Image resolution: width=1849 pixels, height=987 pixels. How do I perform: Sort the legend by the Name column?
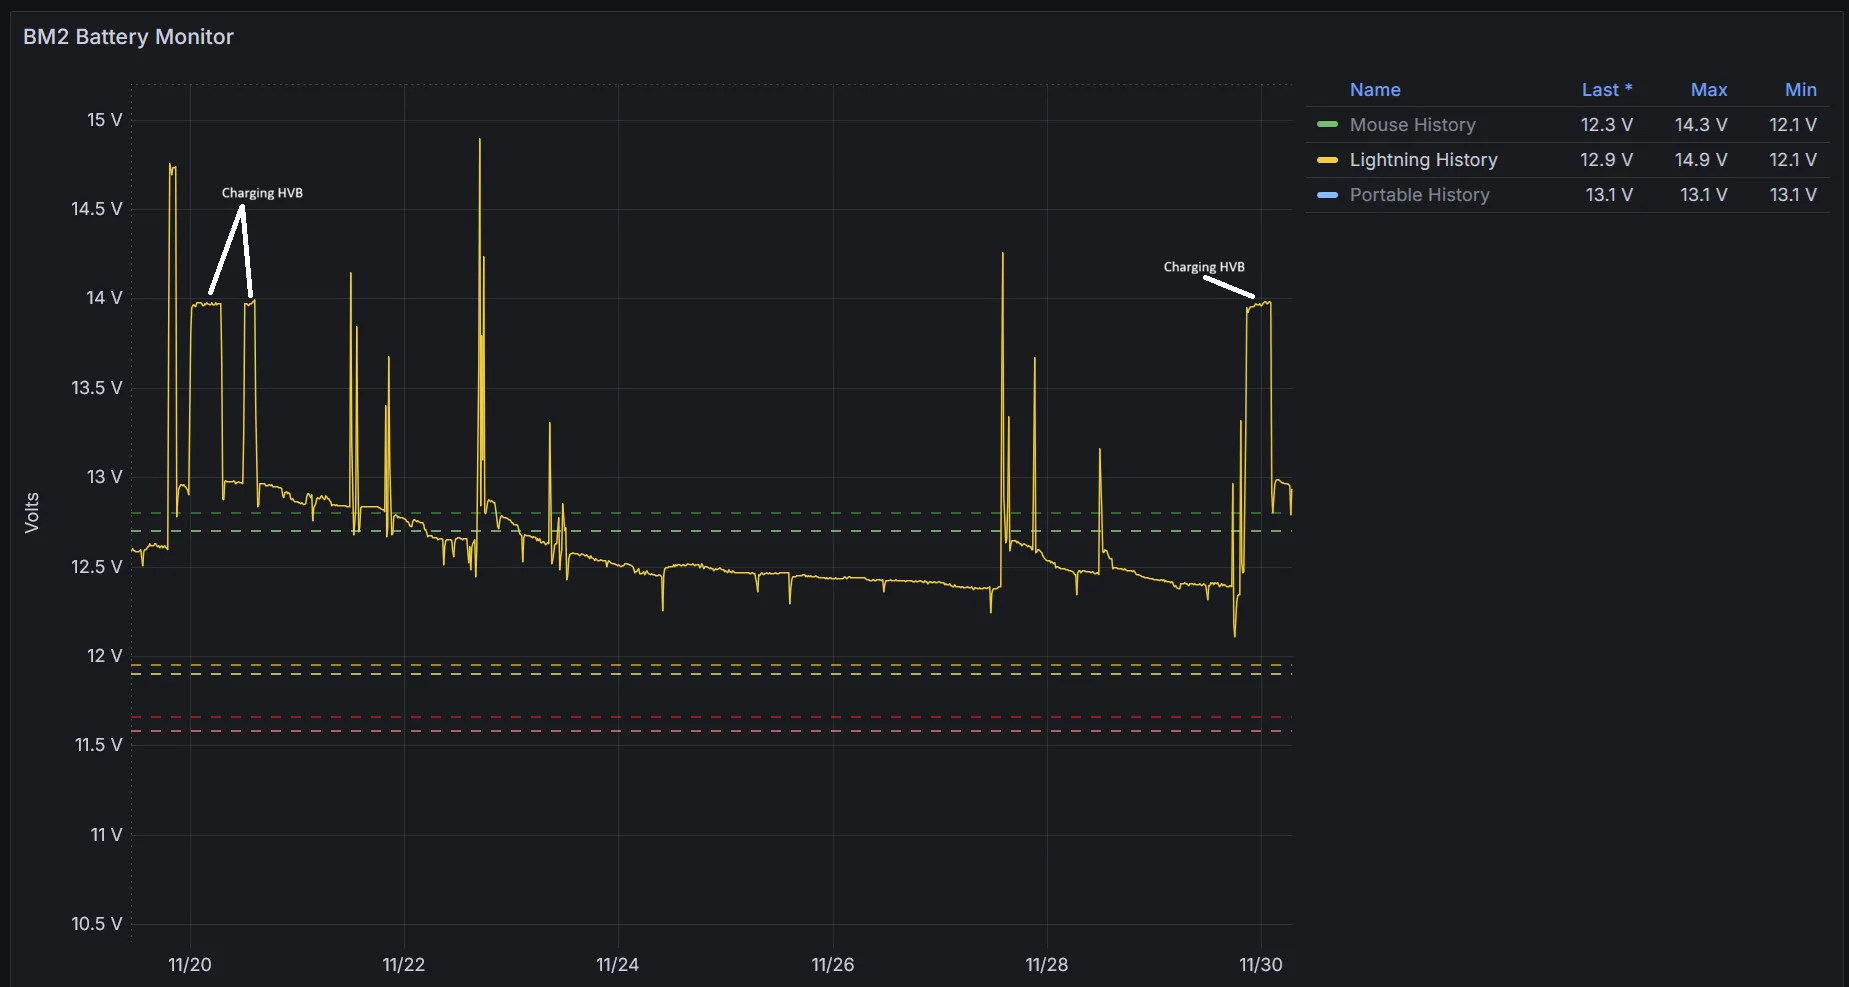click(x=1375, y=90)
